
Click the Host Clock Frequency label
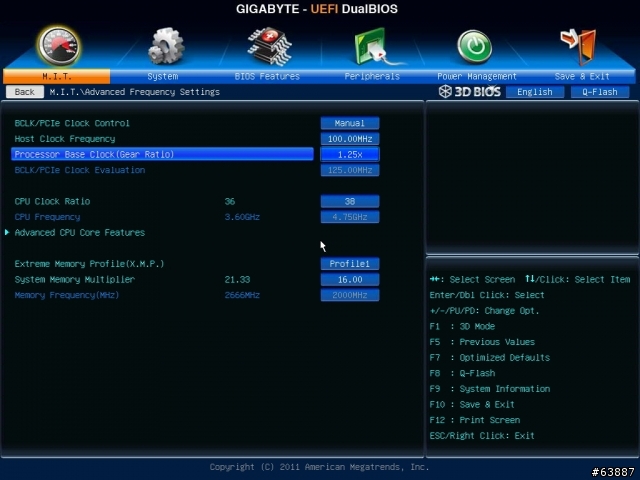pos(65,139)
